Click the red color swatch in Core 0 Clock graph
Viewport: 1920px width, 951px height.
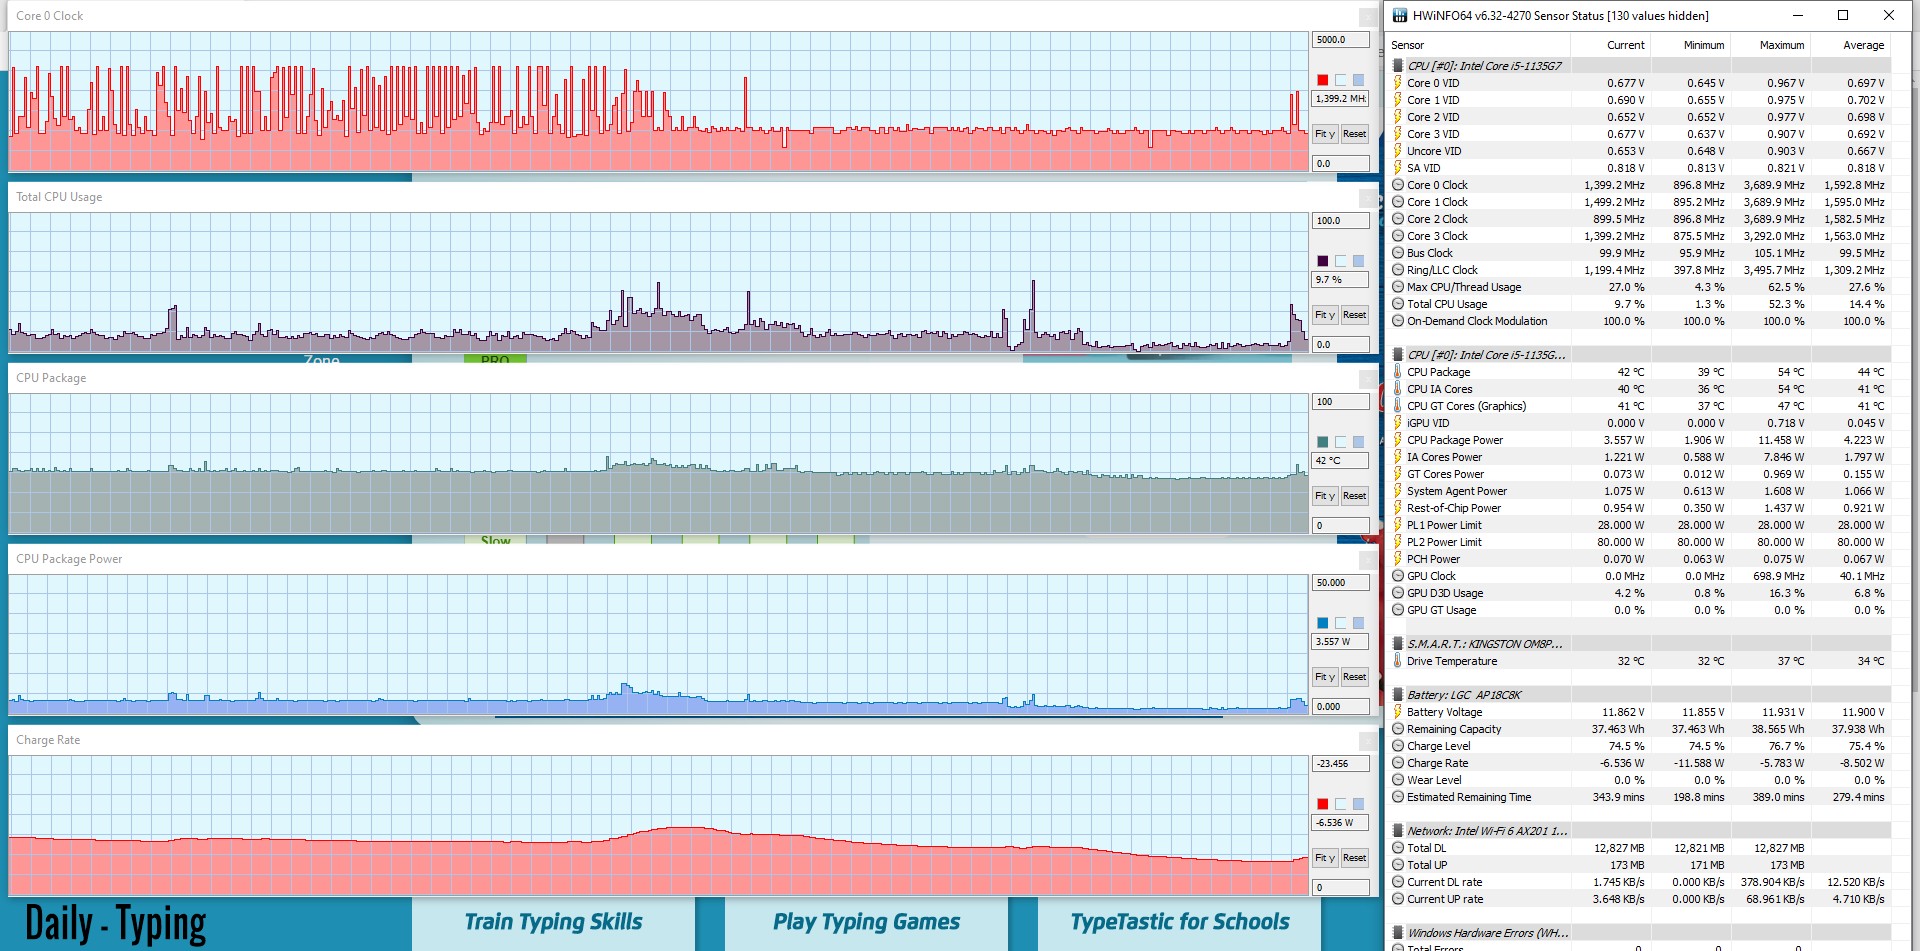(x=1322, y=80)
